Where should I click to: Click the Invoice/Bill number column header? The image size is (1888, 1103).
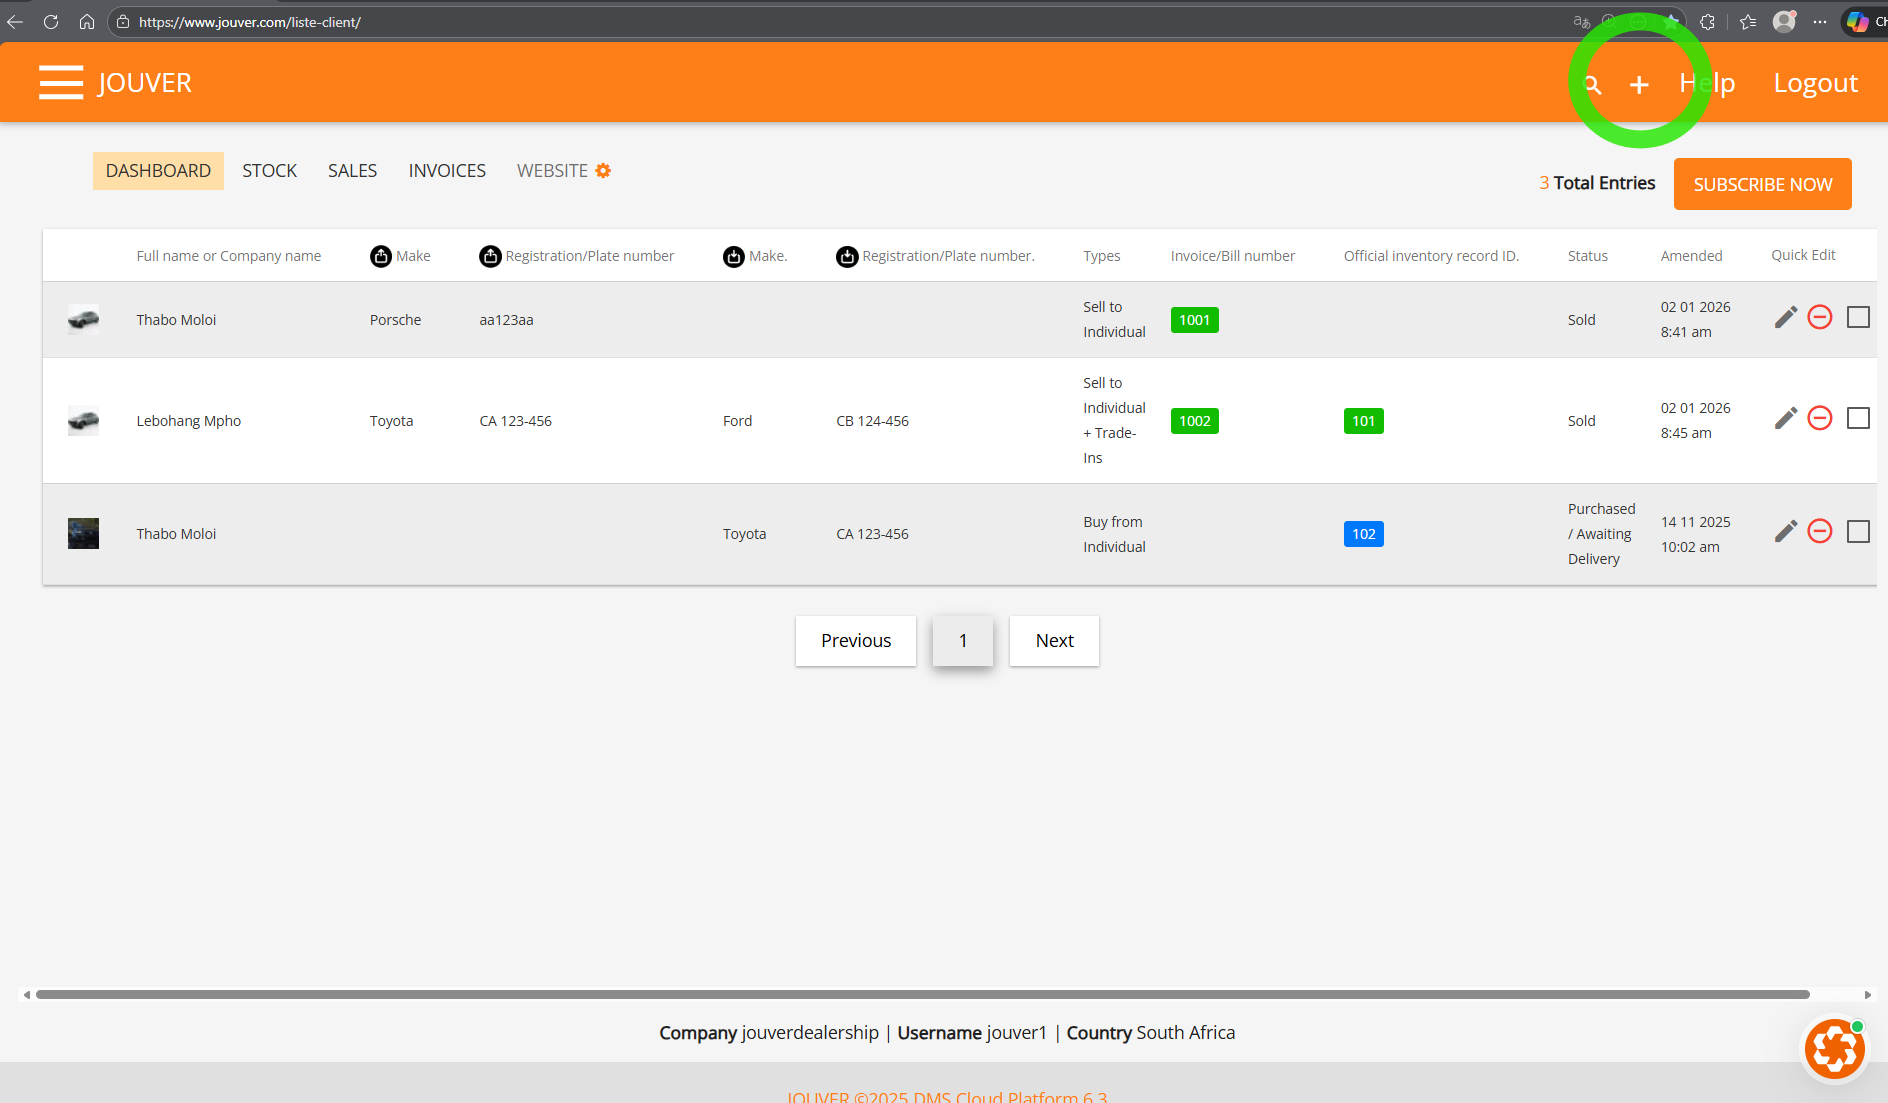[x=1232, y=256]
